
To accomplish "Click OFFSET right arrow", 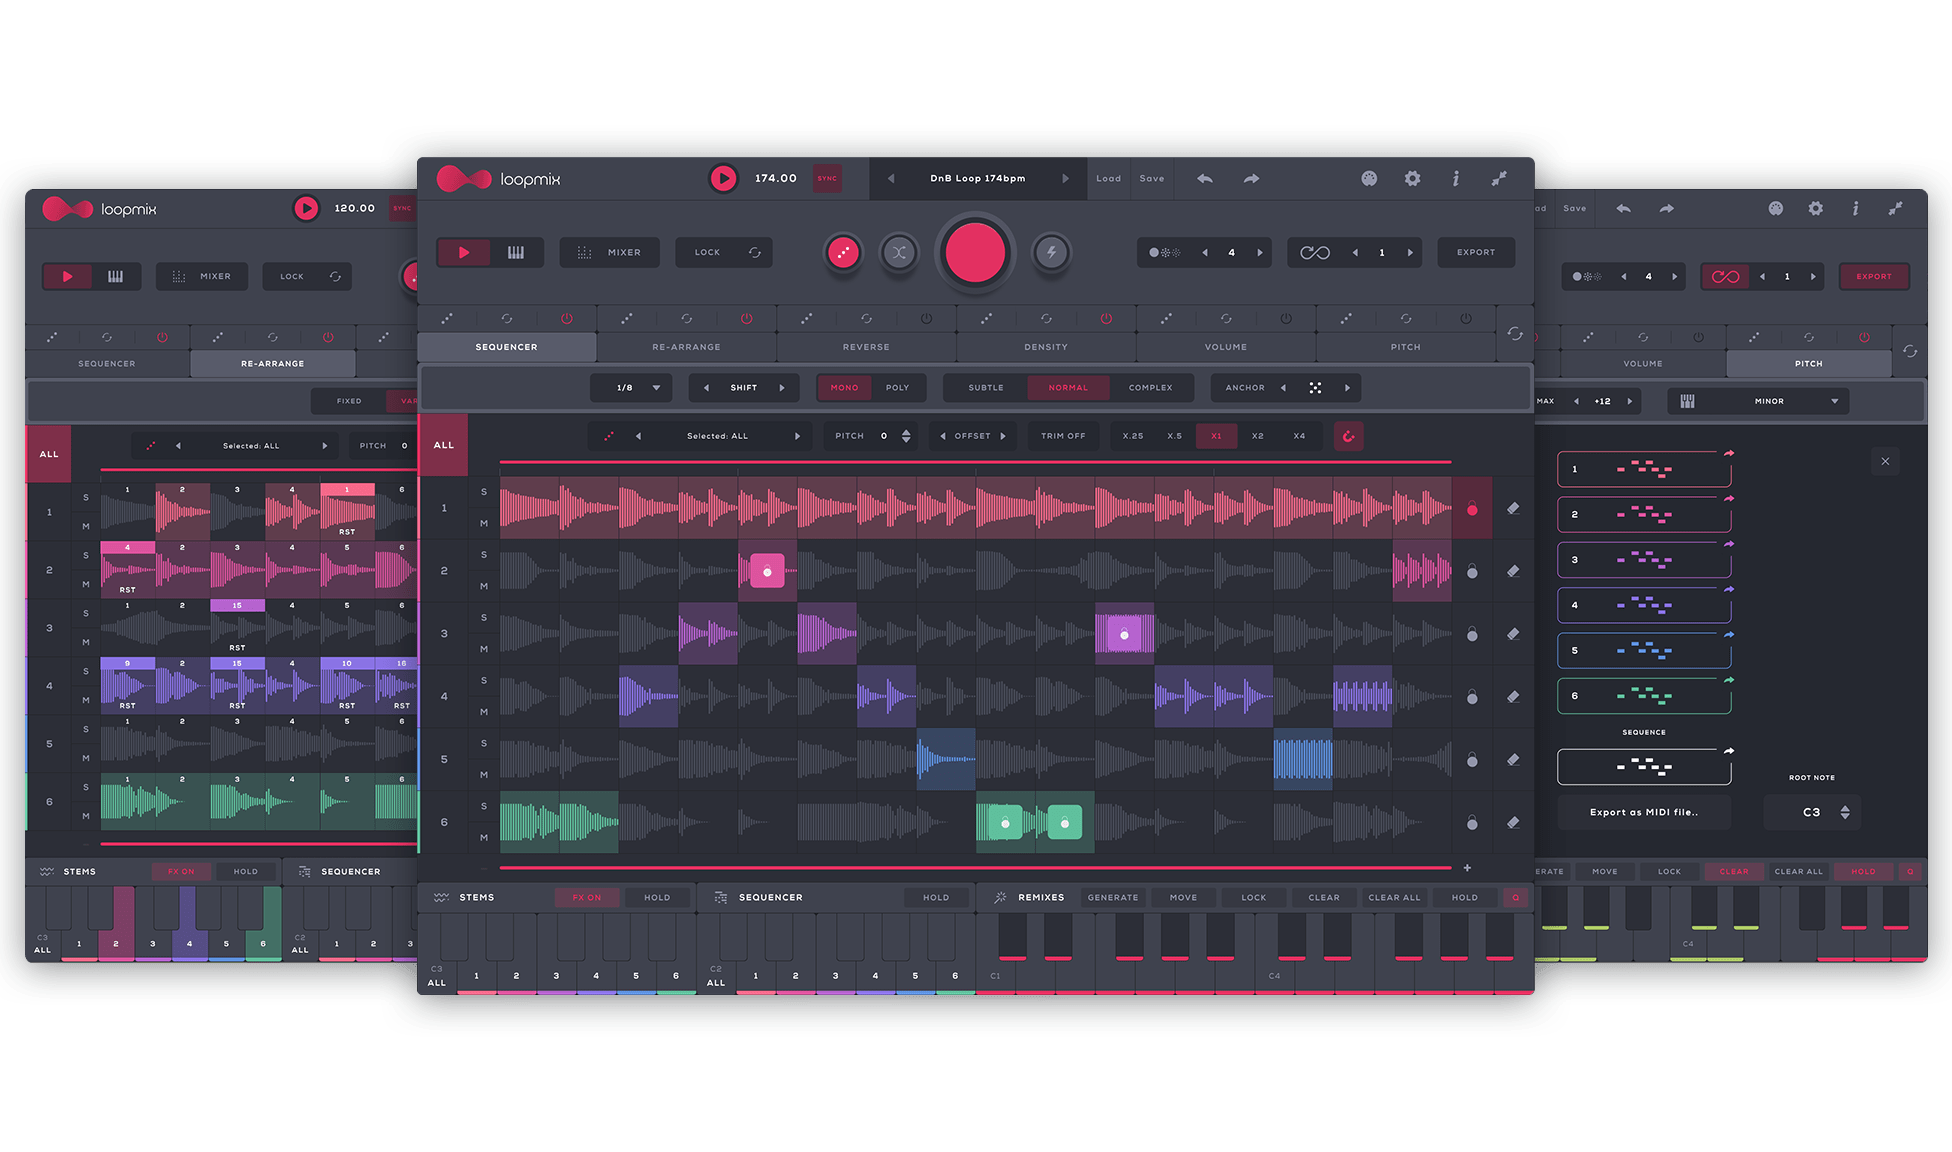I will point(1003,436).
